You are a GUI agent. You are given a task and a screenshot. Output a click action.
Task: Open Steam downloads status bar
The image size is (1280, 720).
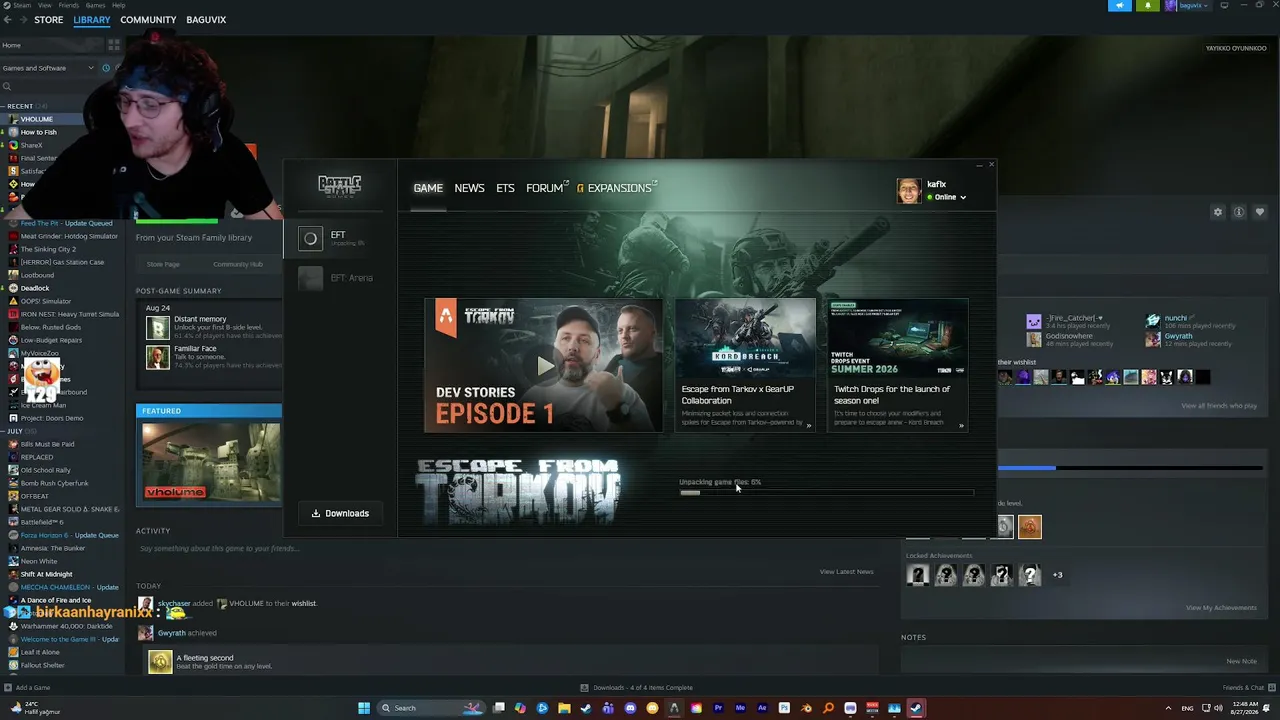tap(637, 688)
